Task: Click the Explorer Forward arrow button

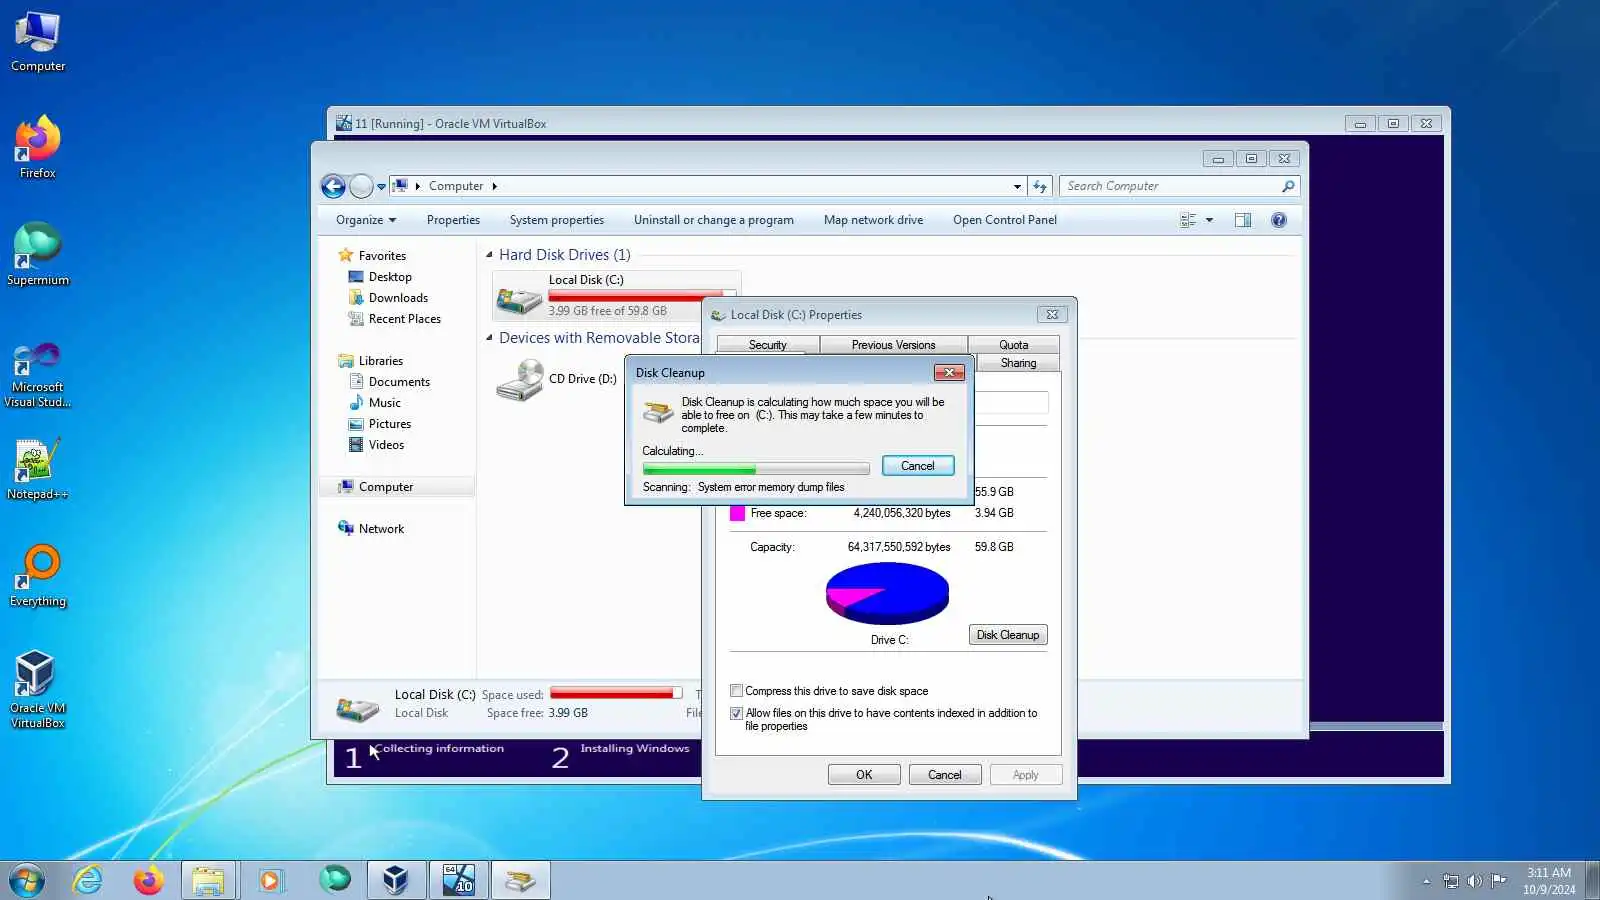Action: point(361,186)
